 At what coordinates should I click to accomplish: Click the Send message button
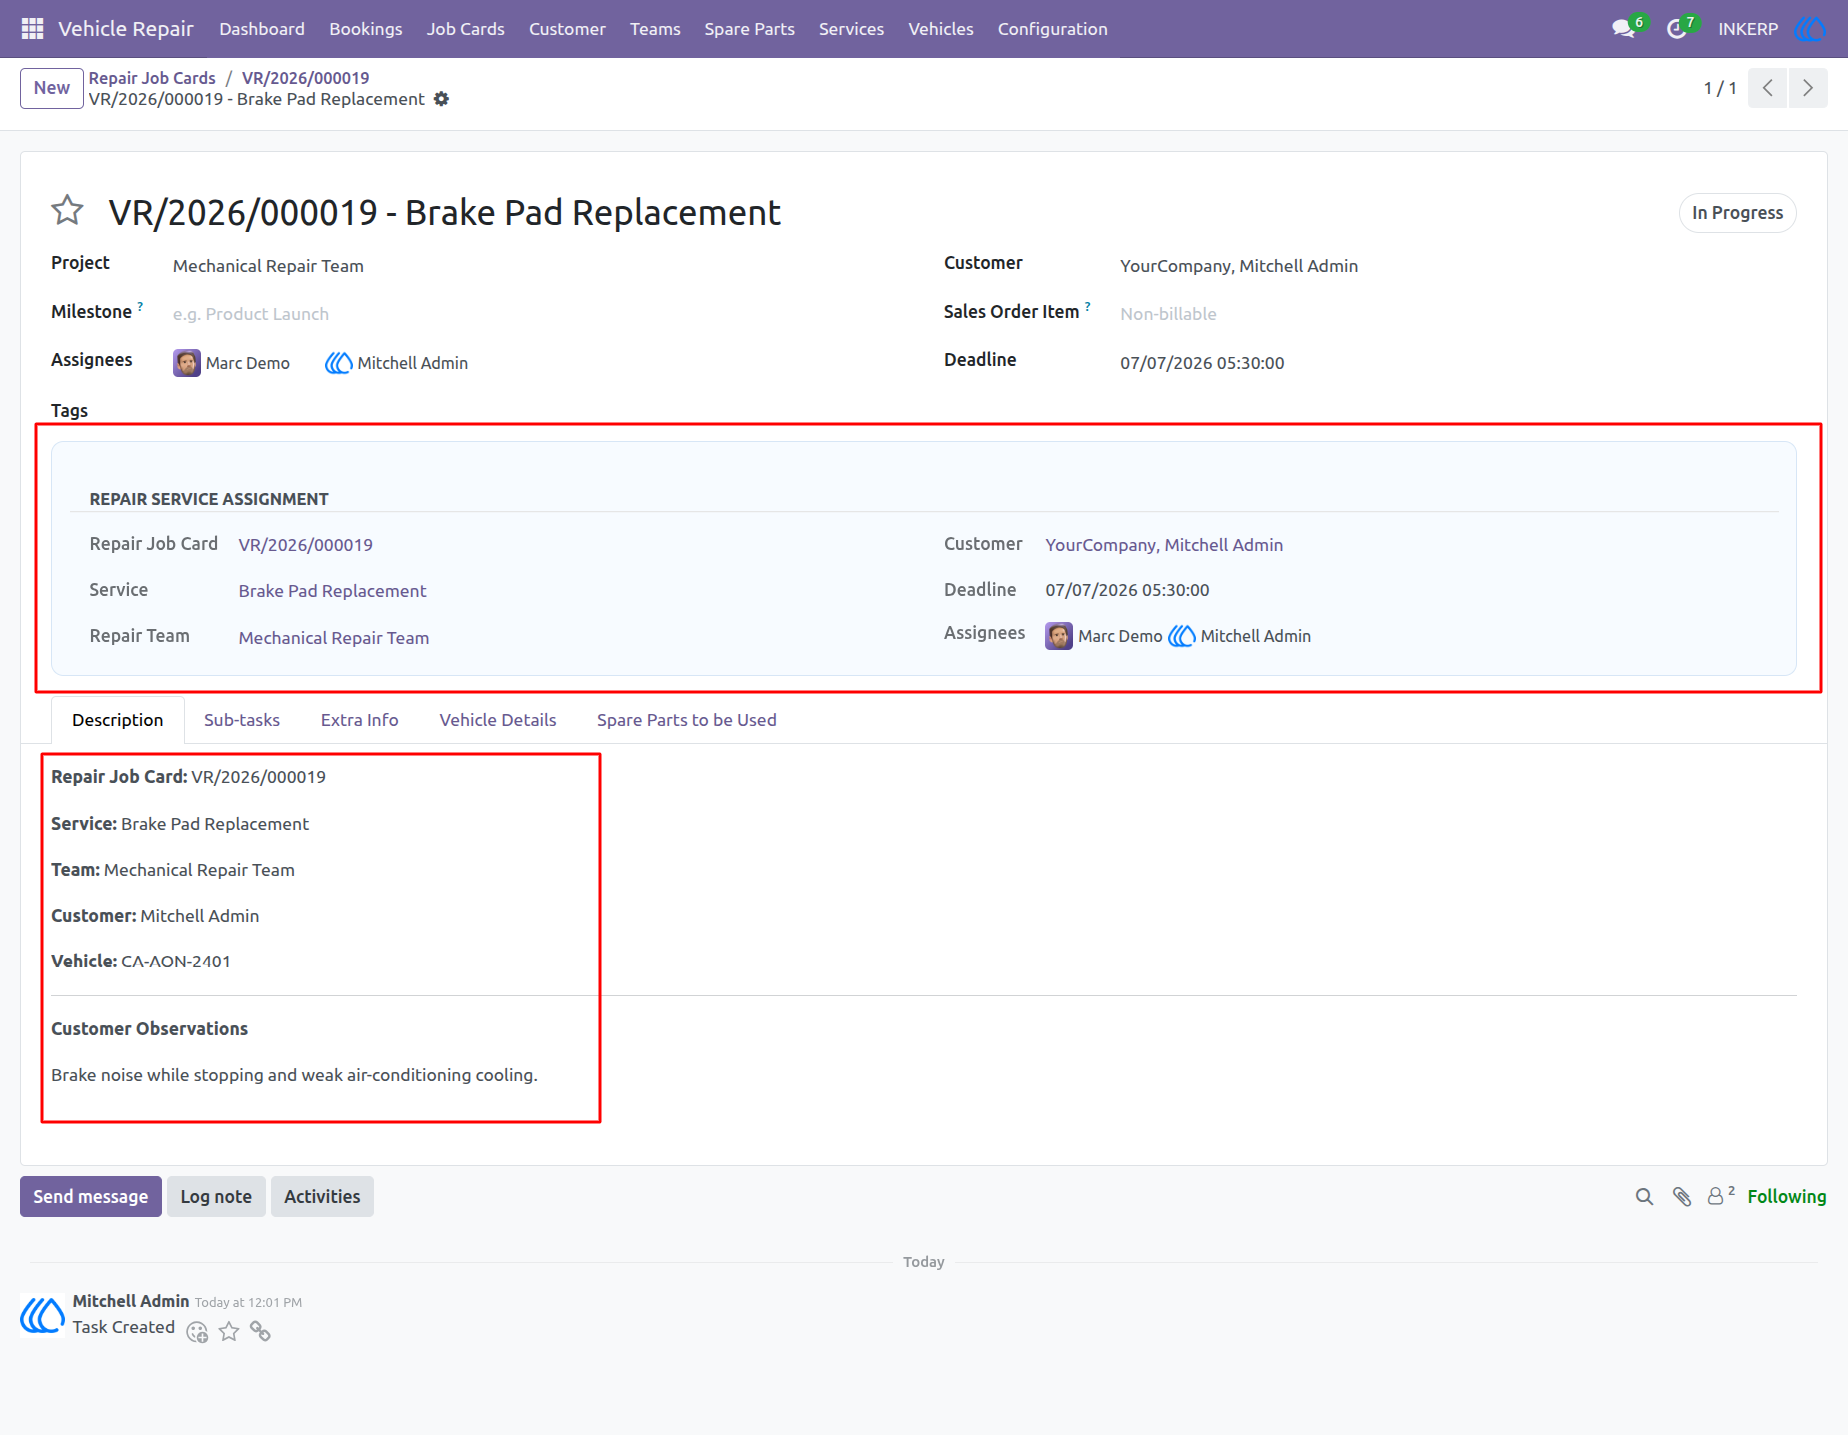point(91,1197)
